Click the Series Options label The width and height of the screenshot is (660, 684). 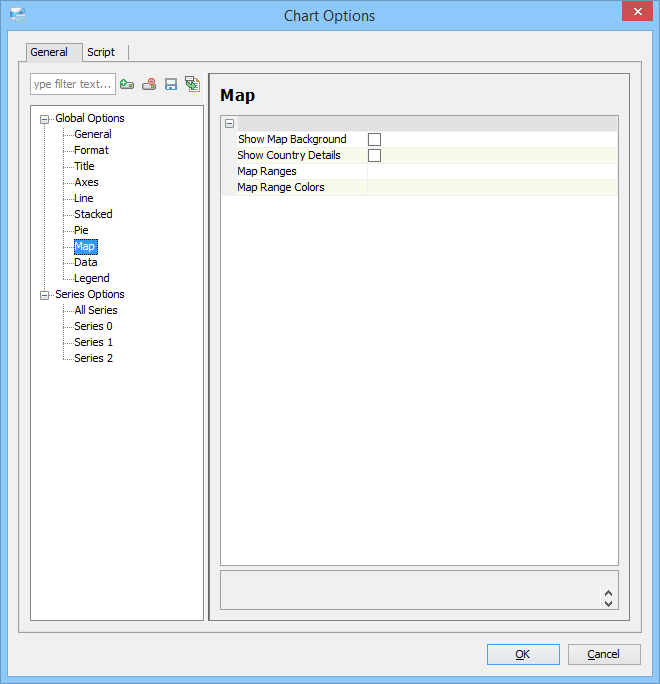(90, 294)
